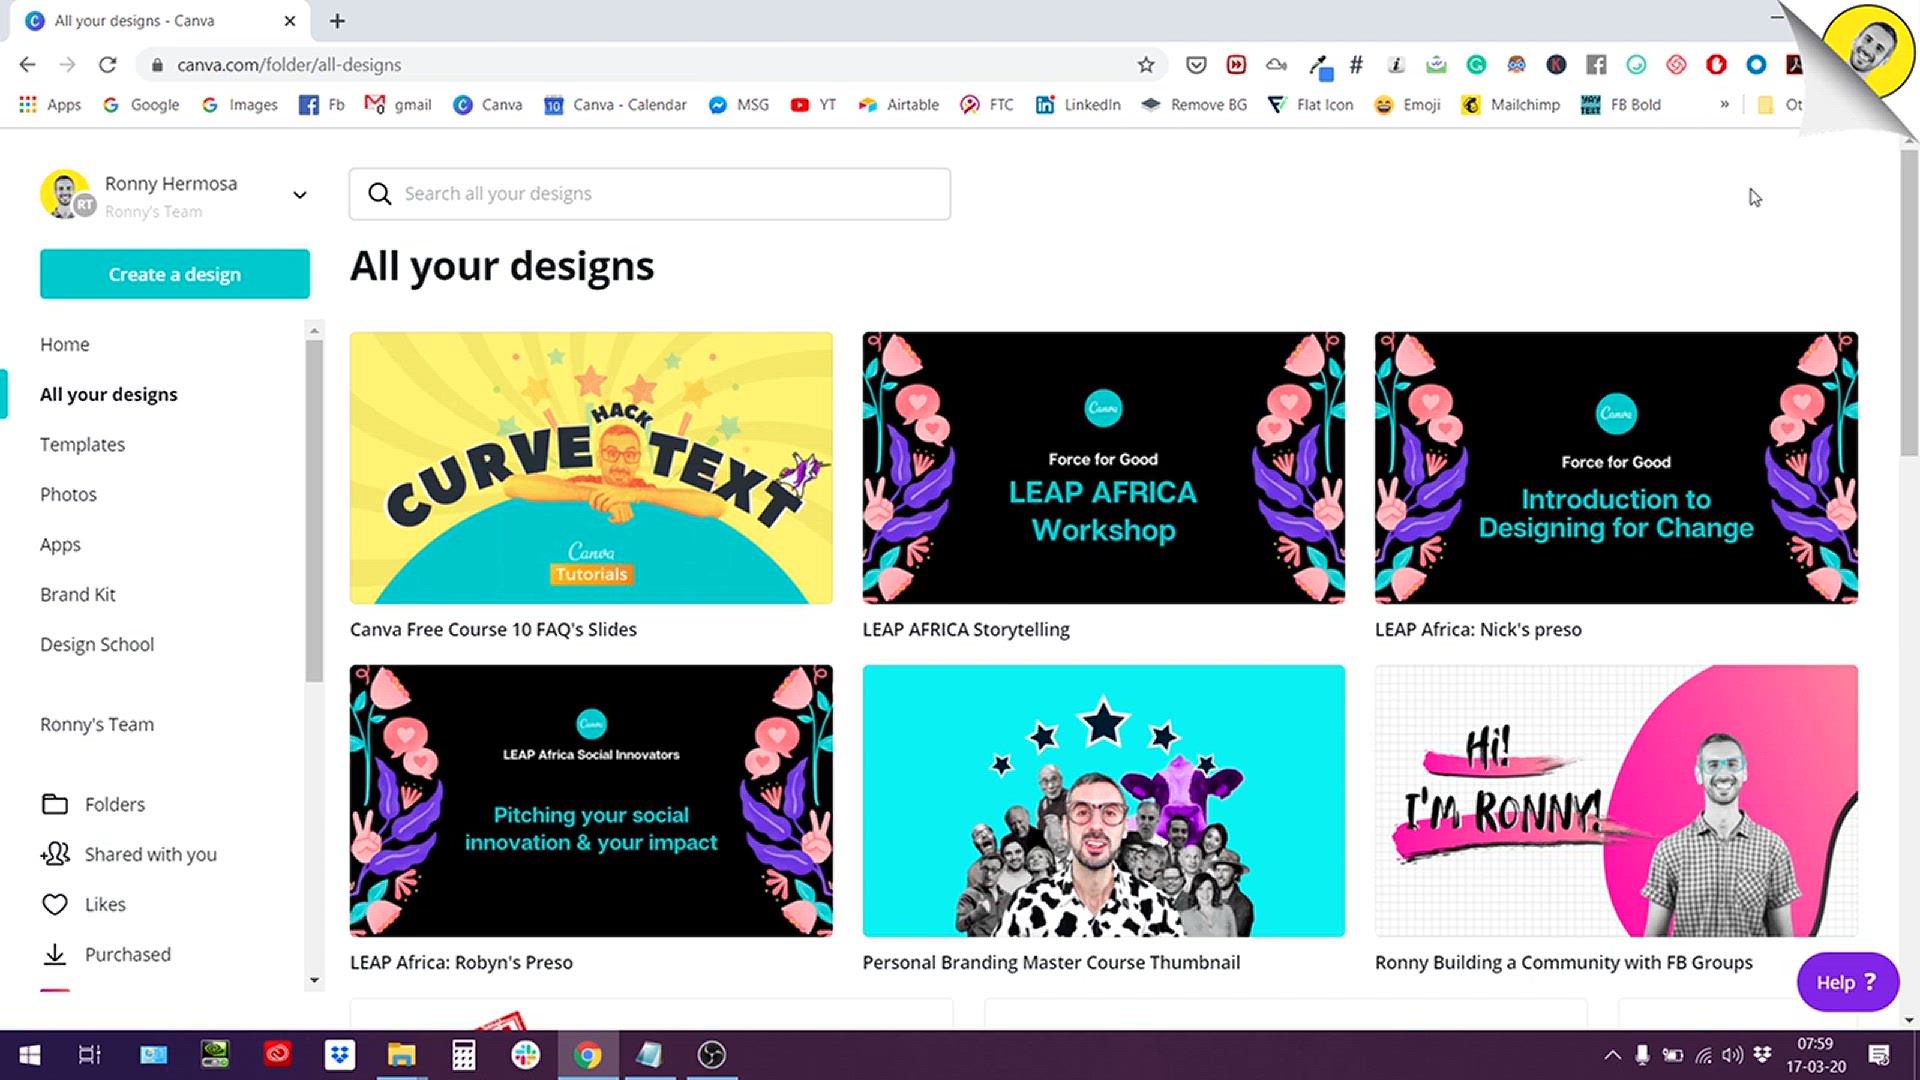
Task: Click the browser back arrow
Action: click(x=27, y=65)
